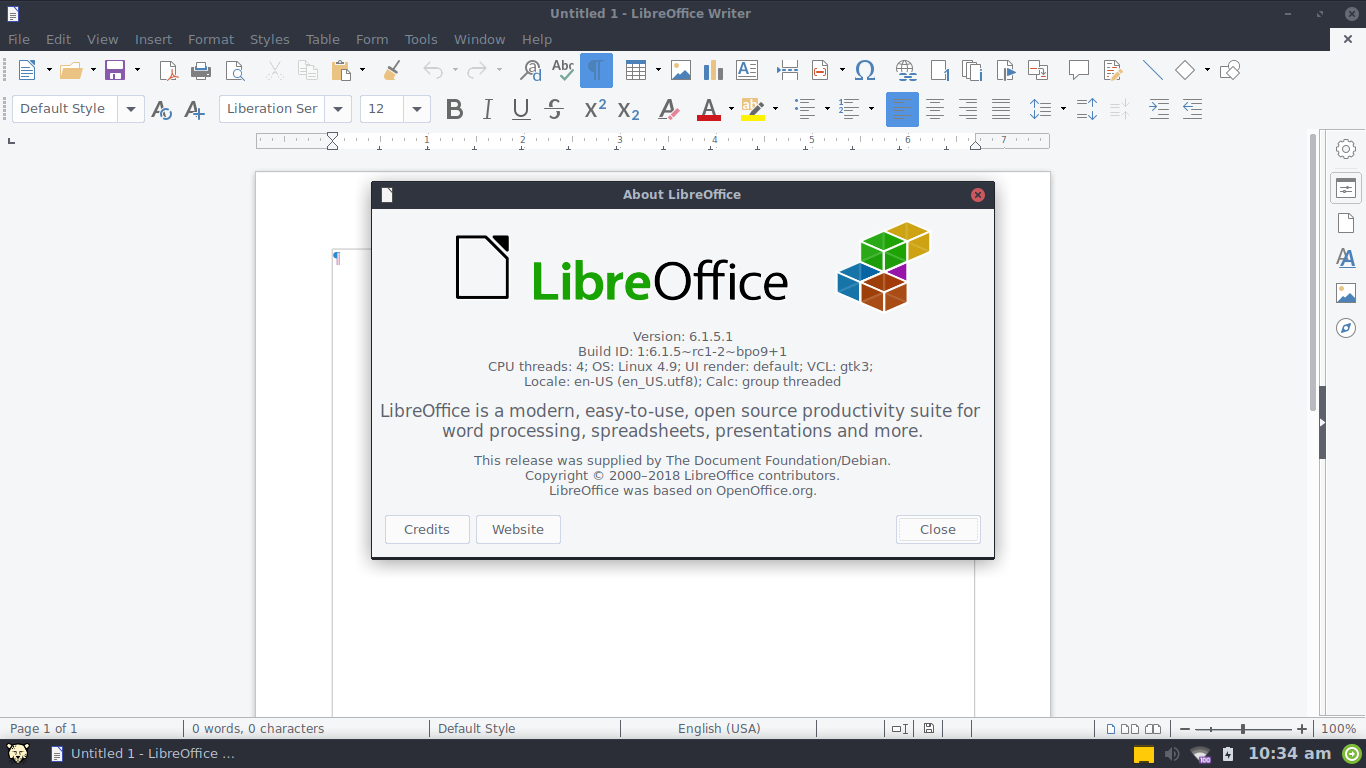Click Close button in About dialog
Screen dimensions: 1366x768
pyautogui.click(x=938, y=529)
